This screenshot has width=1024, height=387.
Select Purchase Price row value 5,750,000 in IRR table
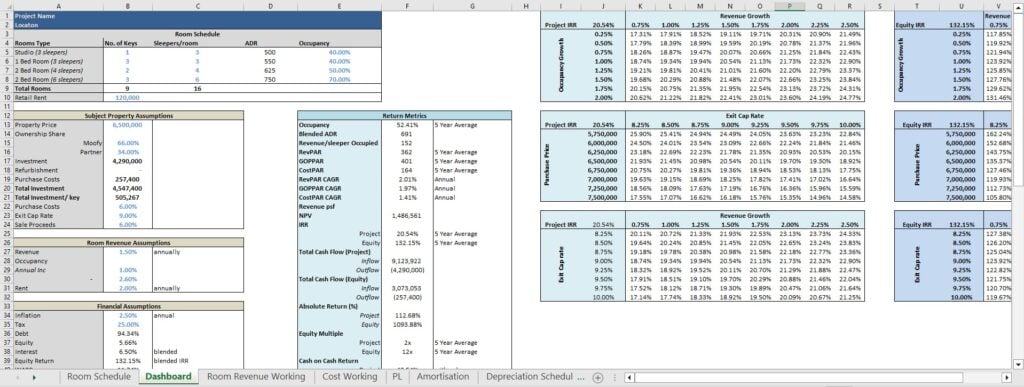[600, 133]
